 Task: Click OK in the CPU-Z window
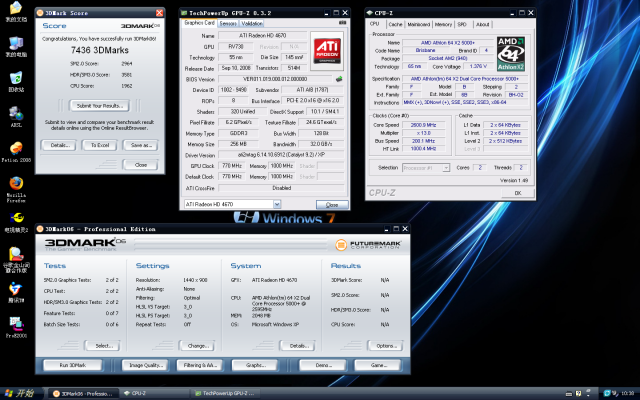[518, 193]
